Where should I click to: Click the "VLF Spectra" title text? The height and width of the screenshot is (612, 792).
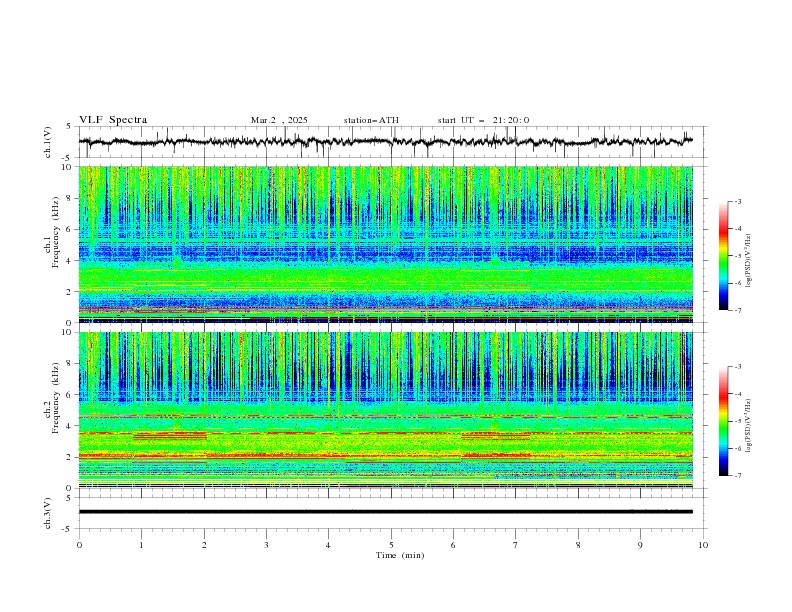tap(113, 120)
